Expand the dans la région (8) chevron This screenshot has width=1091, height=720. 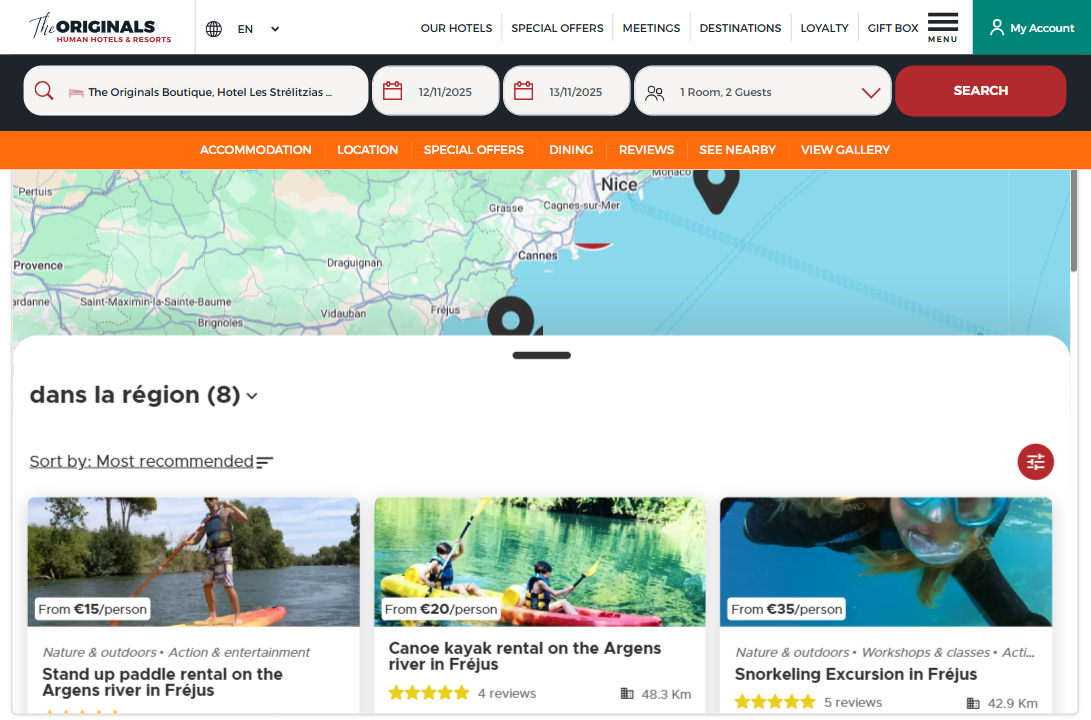click(x=252, y=396)
